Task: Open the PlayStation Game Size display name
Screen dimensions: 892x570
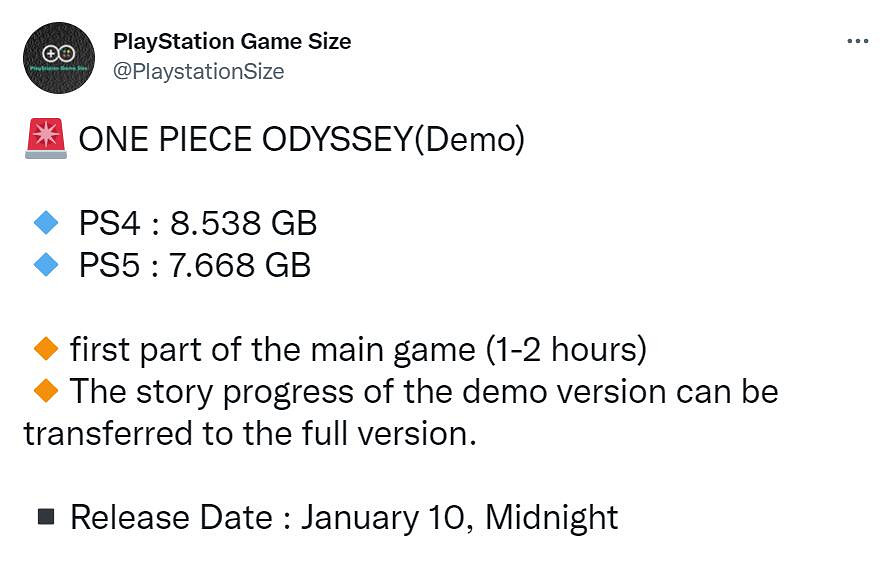Action: 232,41
